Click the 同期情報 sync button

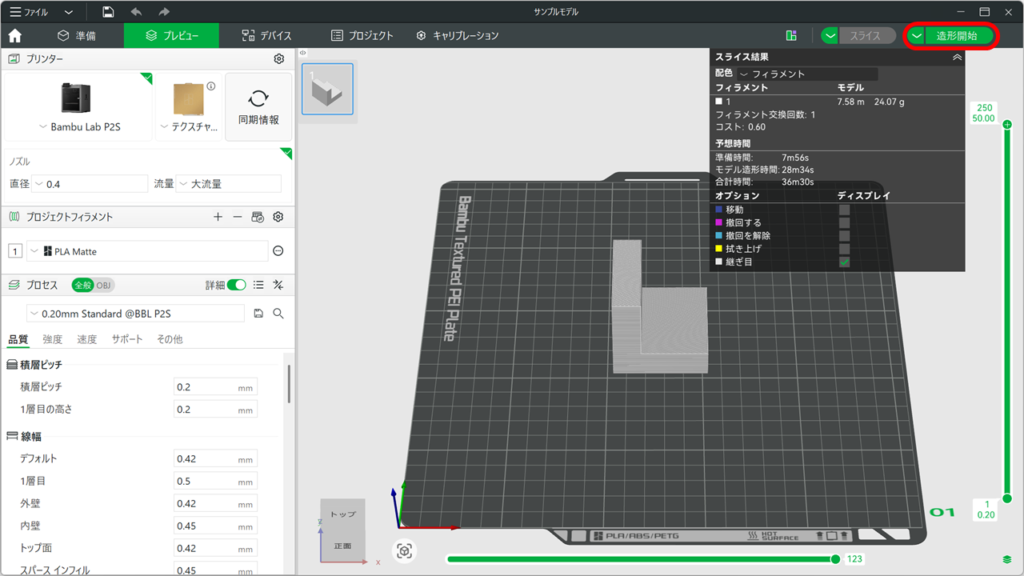point(258,107)
